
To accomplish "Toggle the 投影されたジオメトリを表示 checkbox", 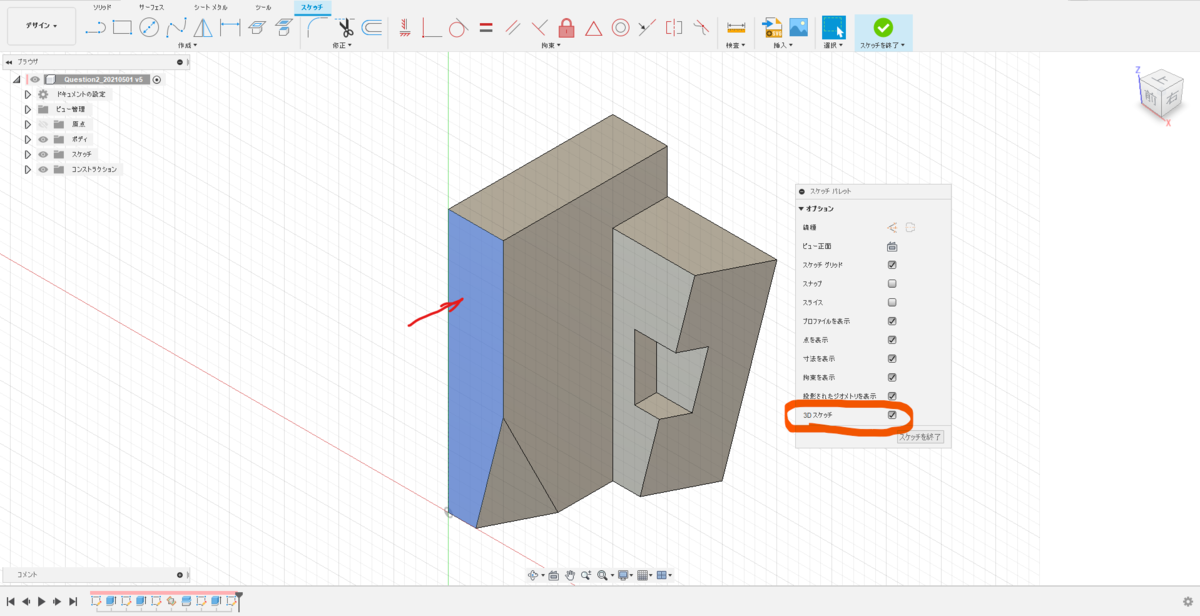I will click(892, 396).
